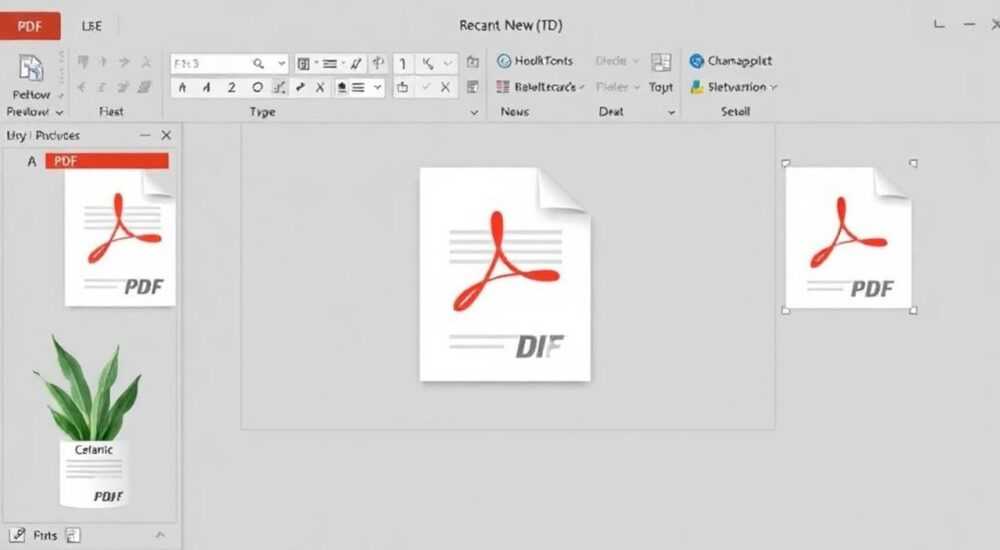1000x550 pixels.
Task: Select the circle shape icon
Action: click(x=257, y=87)
